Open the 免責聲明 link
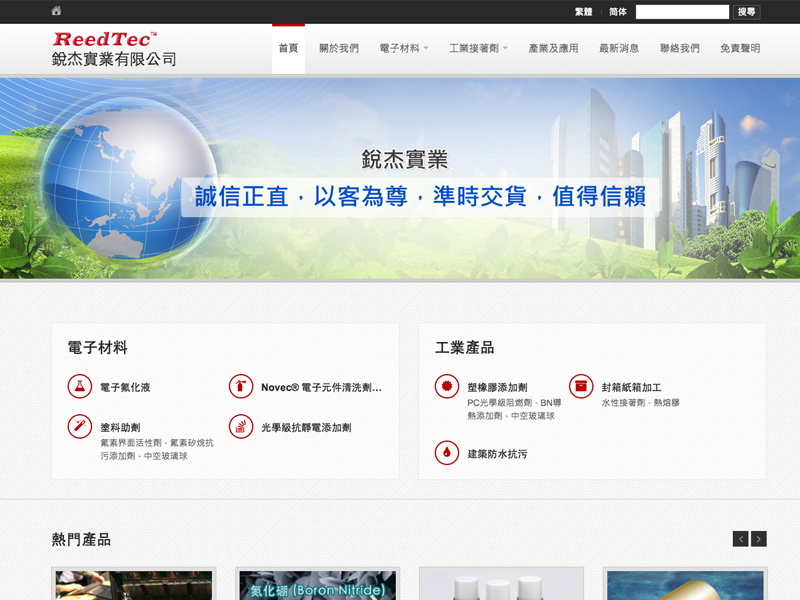Viewport: 800px width, 600px height. coord(740,47)
